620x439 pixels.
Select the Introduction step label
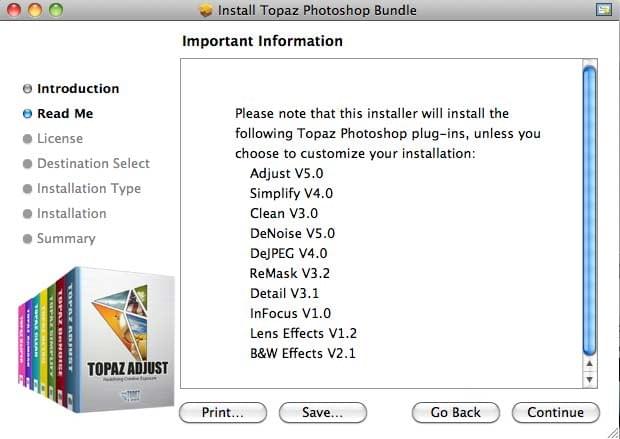[x=78, y=89]
